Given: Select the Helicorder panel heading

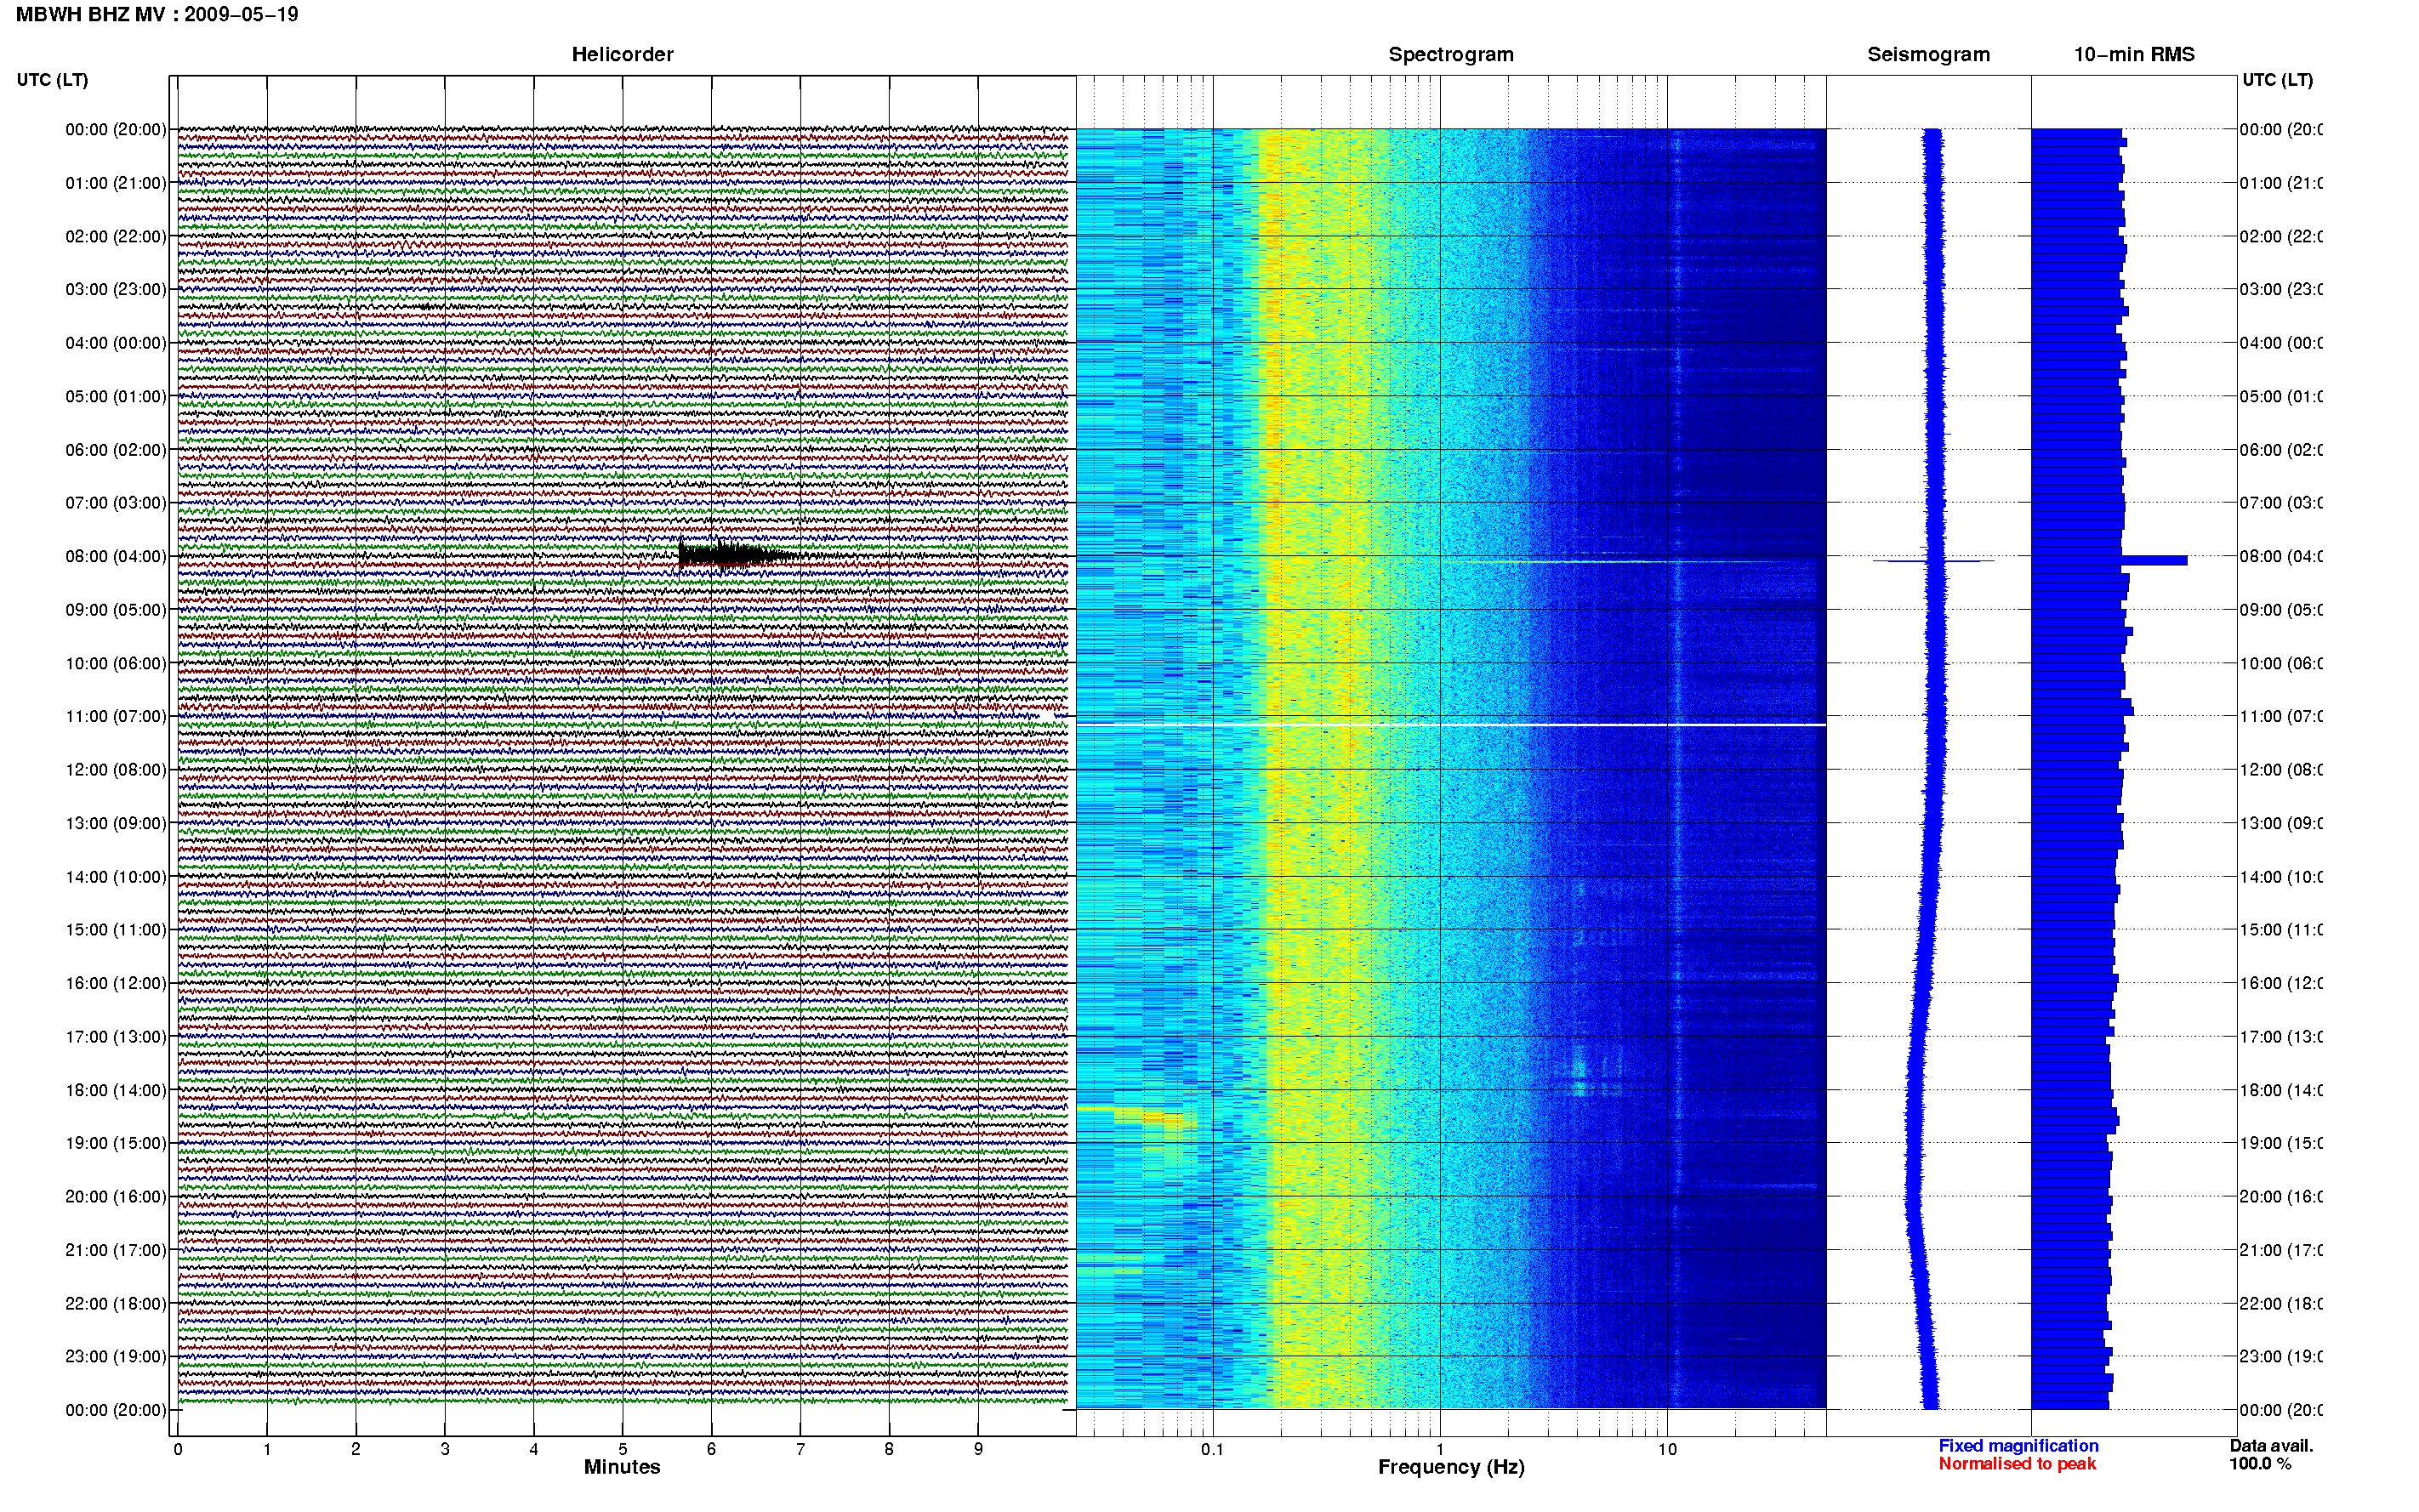Looking at the screenshot, I should tap(622, 54).
